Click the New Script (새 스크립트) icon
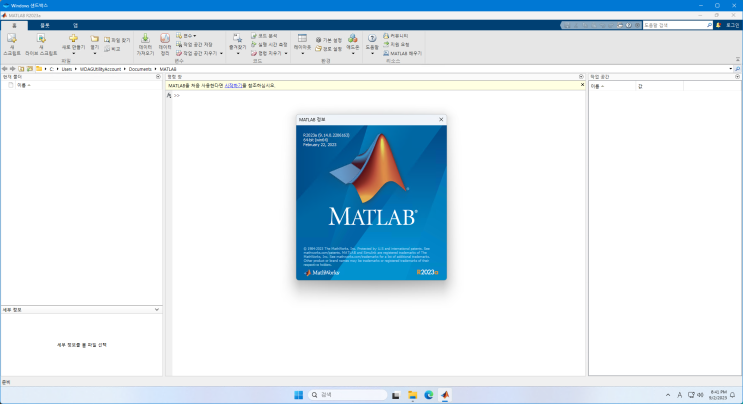 tap(12, 39)
